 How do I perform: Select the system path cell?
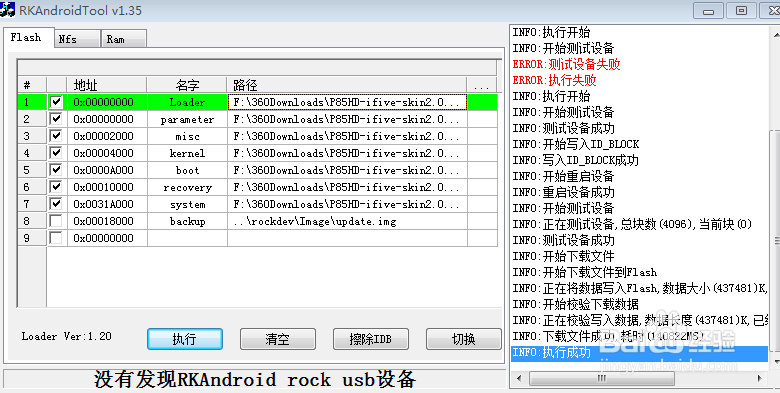pos(347,204)
